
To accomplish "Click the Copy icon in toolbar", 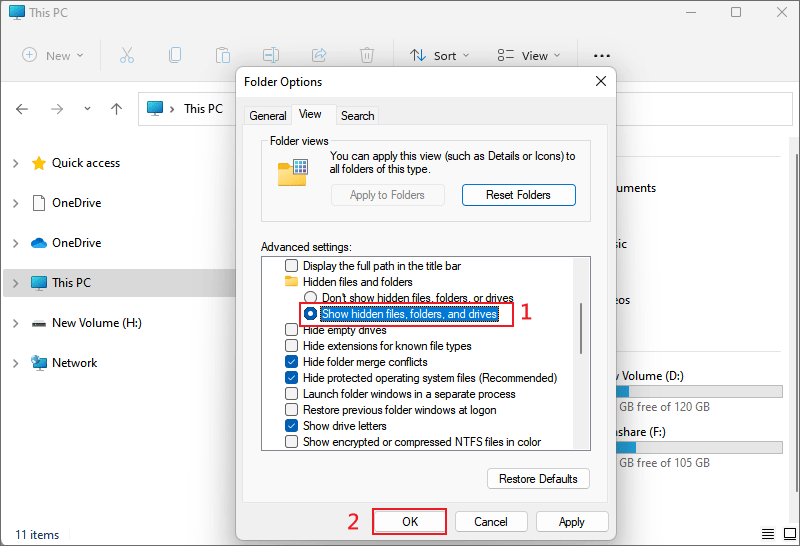I will pos(175,55).
